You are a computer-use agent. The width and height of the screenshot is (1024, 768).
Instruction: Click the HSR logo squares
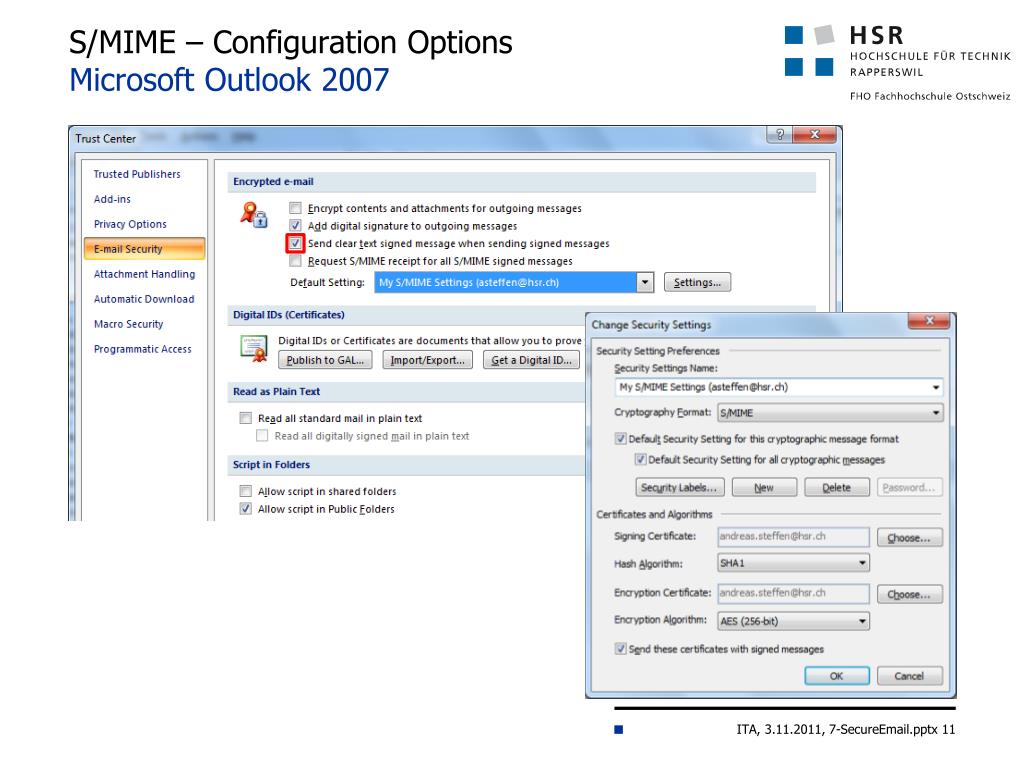(809, 51)
